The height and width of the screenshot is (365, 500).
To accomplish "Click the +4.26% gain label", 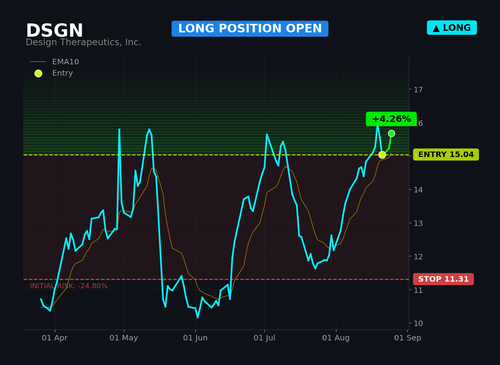I will point(391,119).
